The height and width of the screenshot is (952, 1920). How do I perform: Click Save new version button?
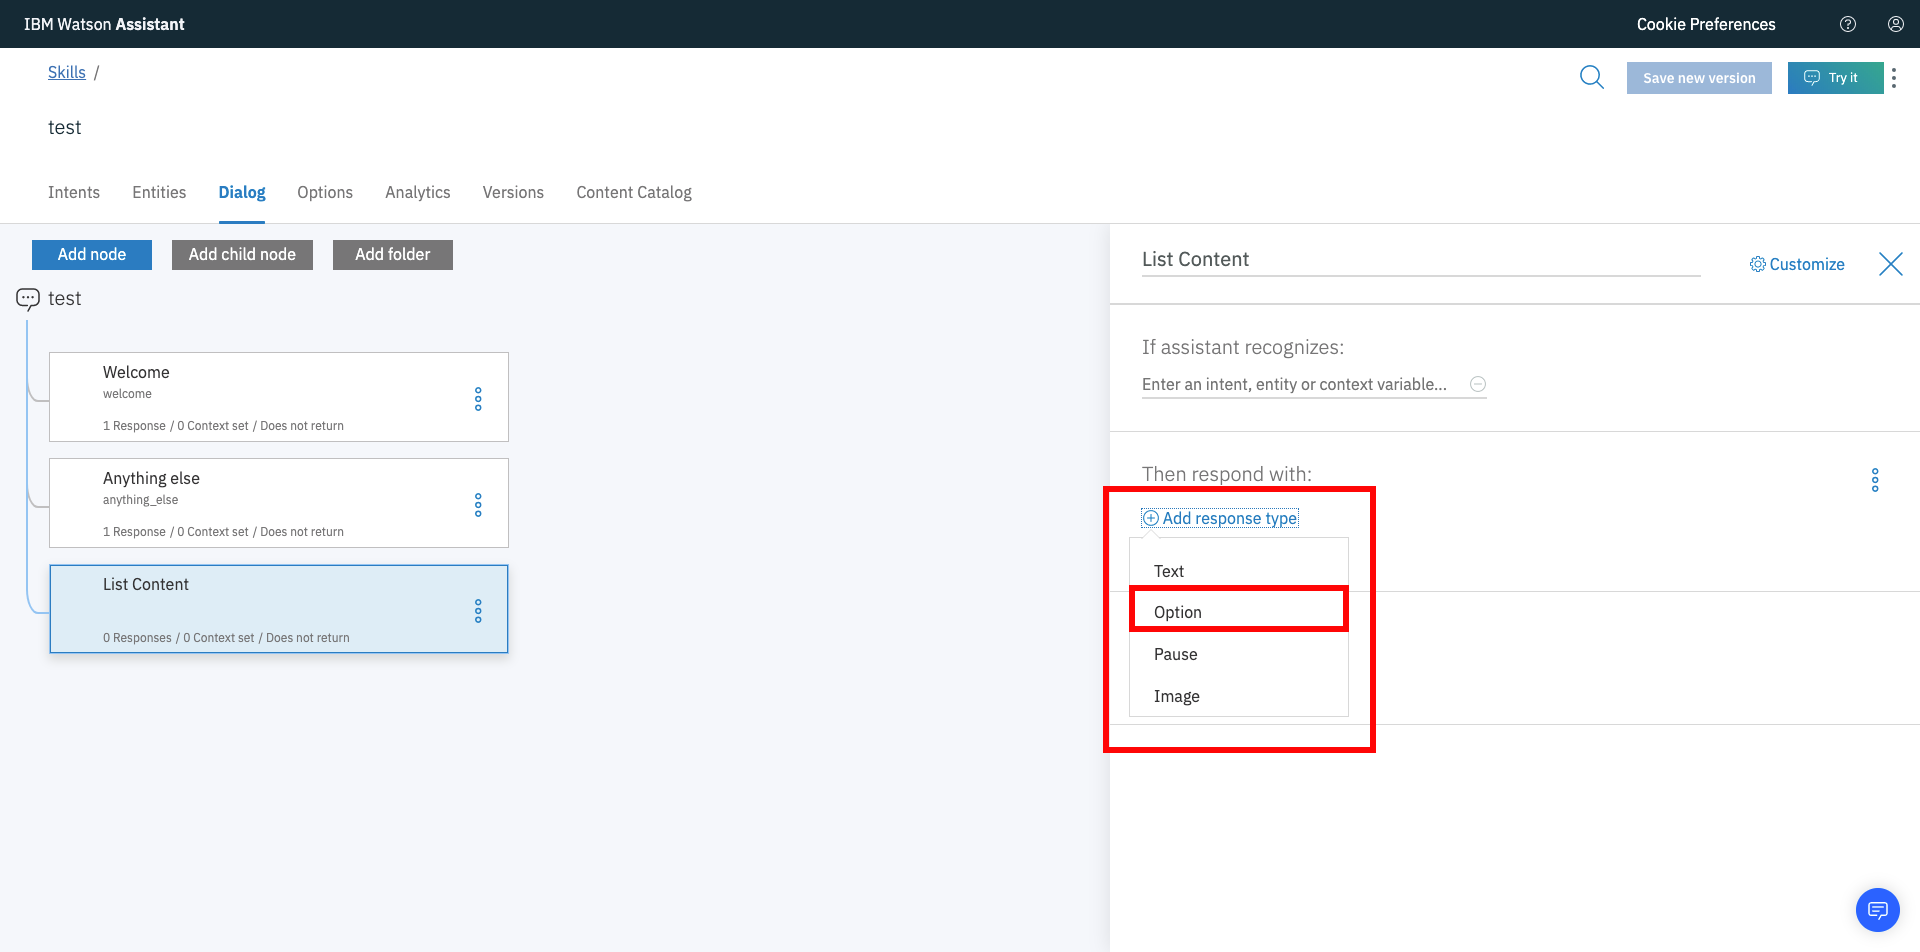[1699, 78]
